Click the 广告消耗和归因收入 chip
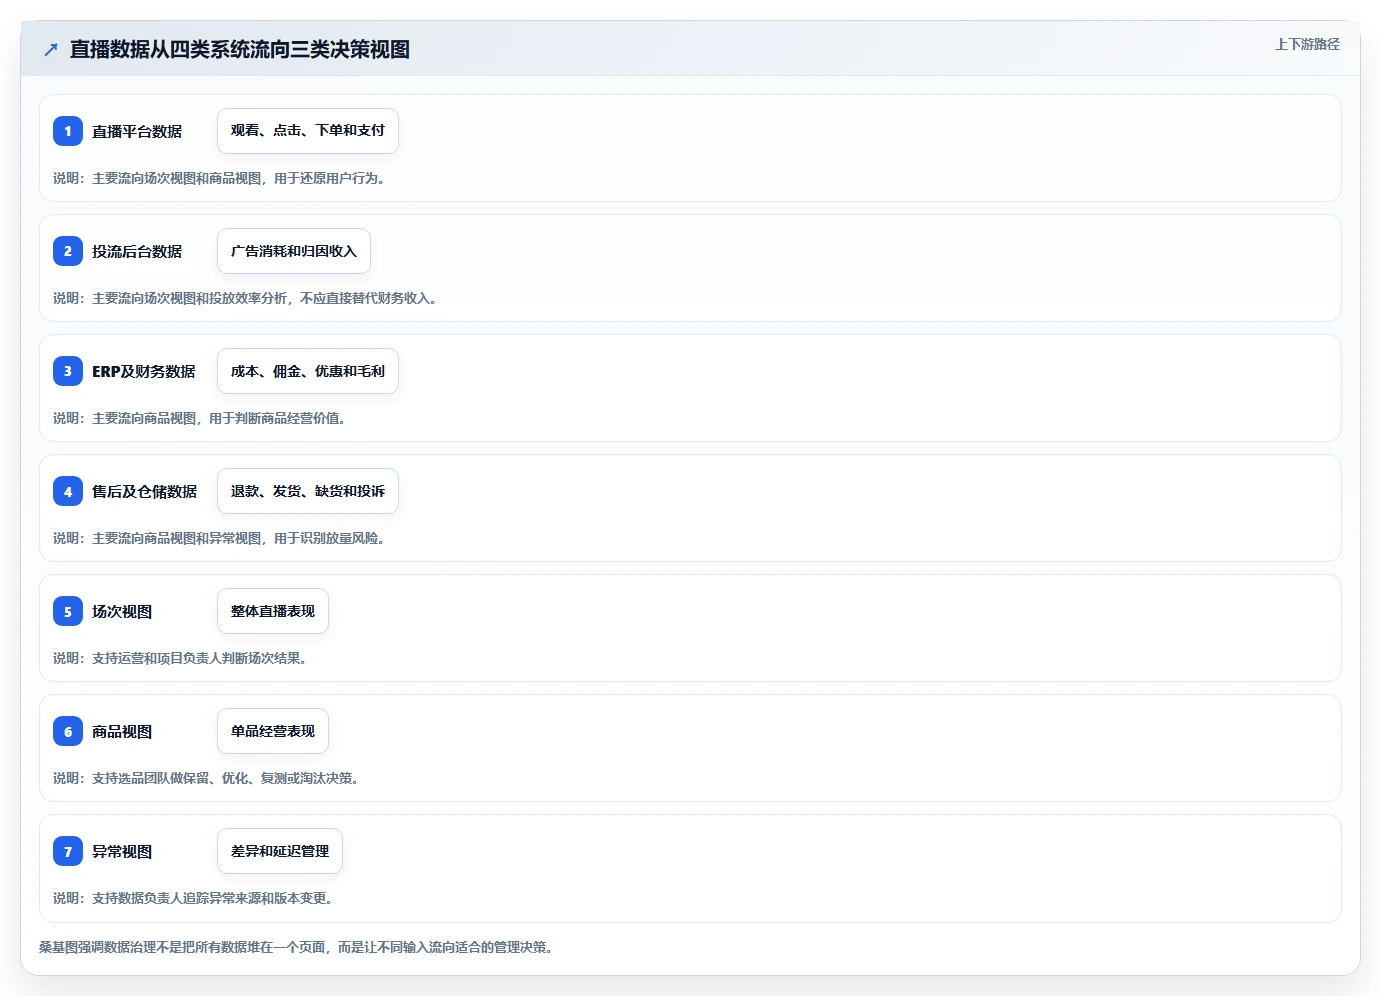This screenshot has width=1381, height=996. 294,251
